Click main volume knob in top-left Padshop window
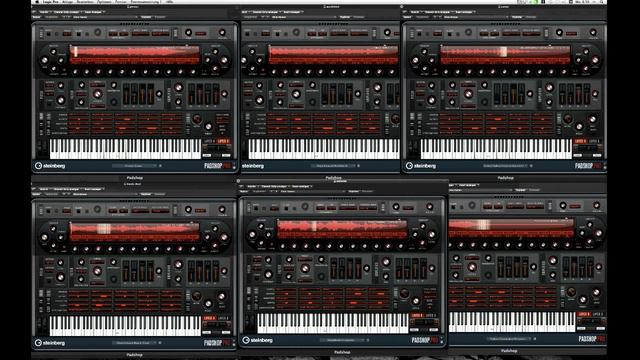Image resolution: width=640 pixels, height=360 pixels. (x=222, y=32)
